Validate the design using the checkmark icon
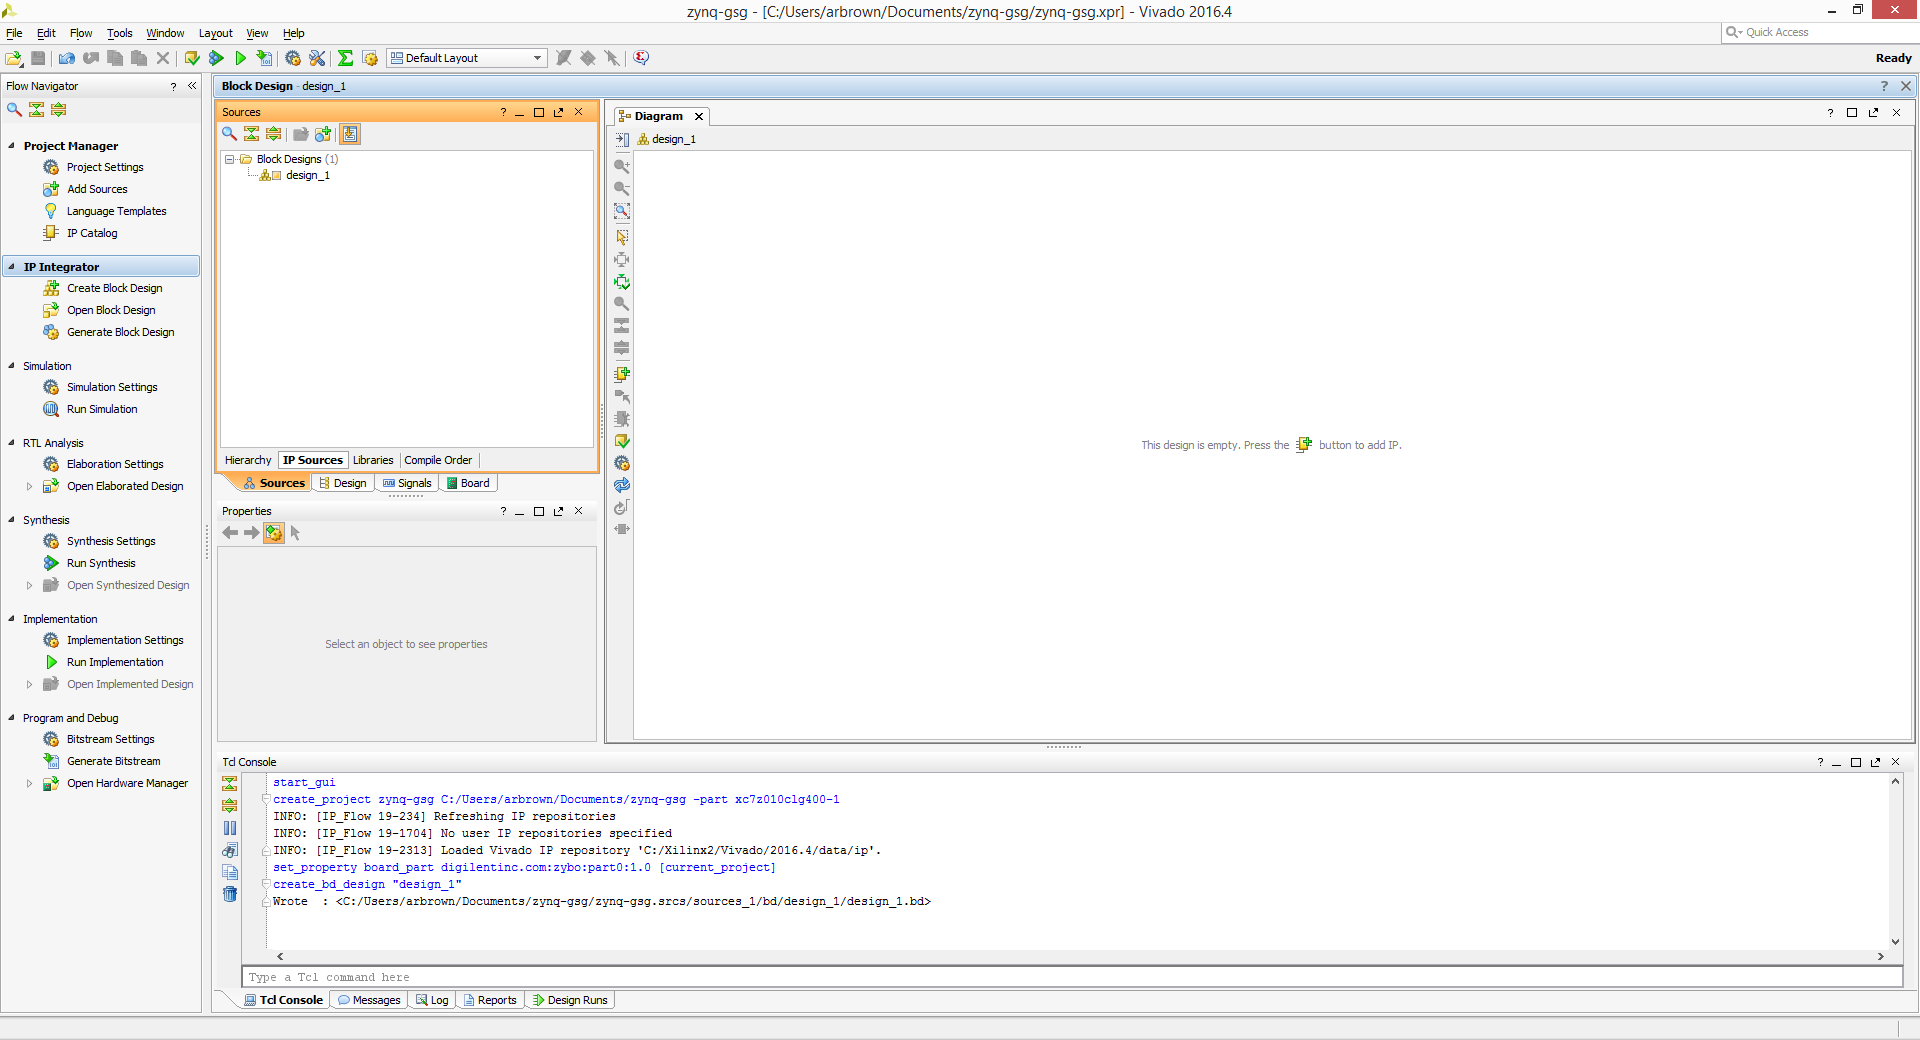 click(x=622, y=441)
